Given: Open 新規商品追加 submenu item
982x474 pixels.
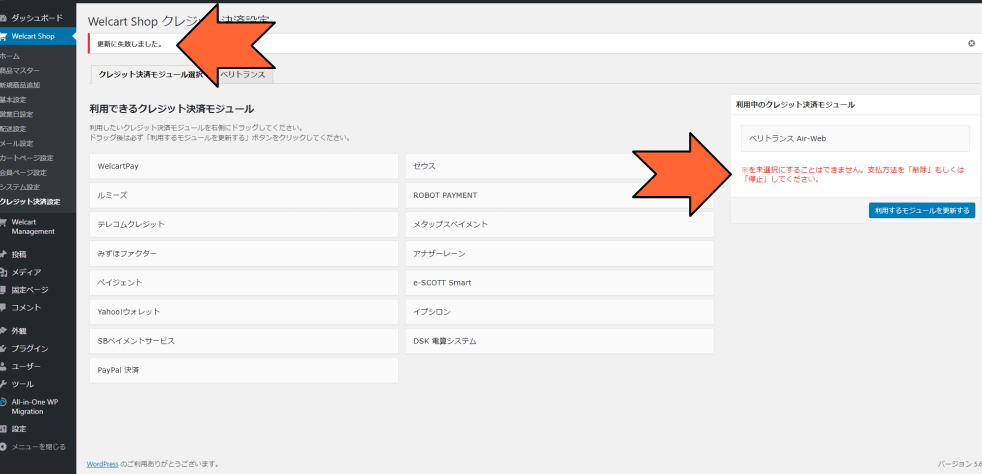Looking at the screenshot, I should [20, 85].
